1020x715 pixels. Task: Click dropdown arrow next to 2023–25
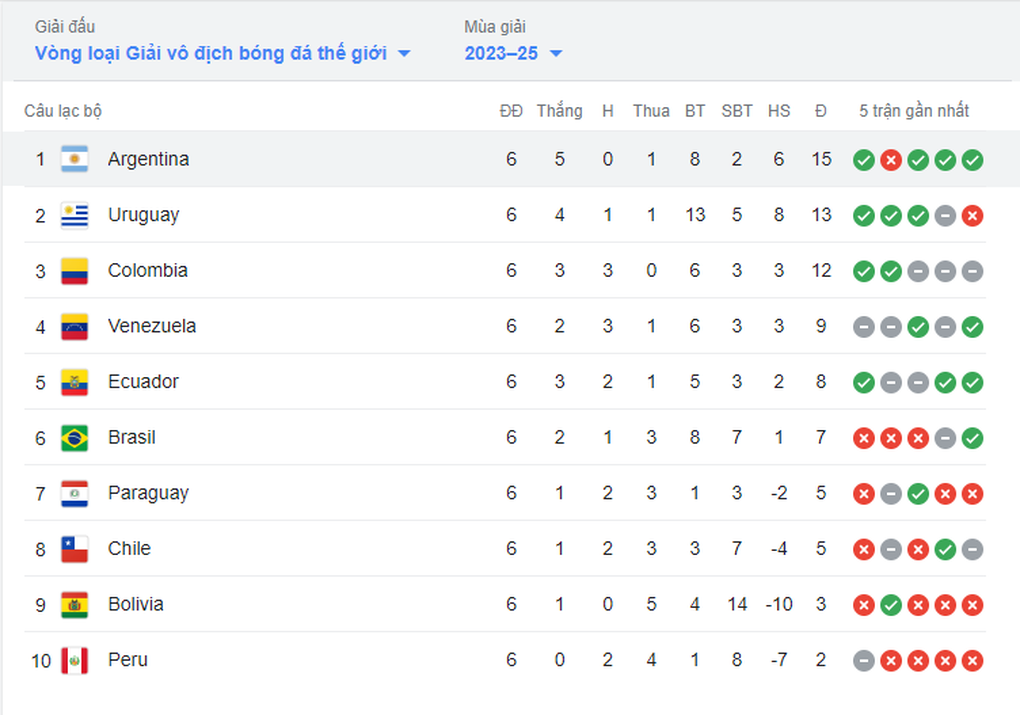(x=556, y=53)
